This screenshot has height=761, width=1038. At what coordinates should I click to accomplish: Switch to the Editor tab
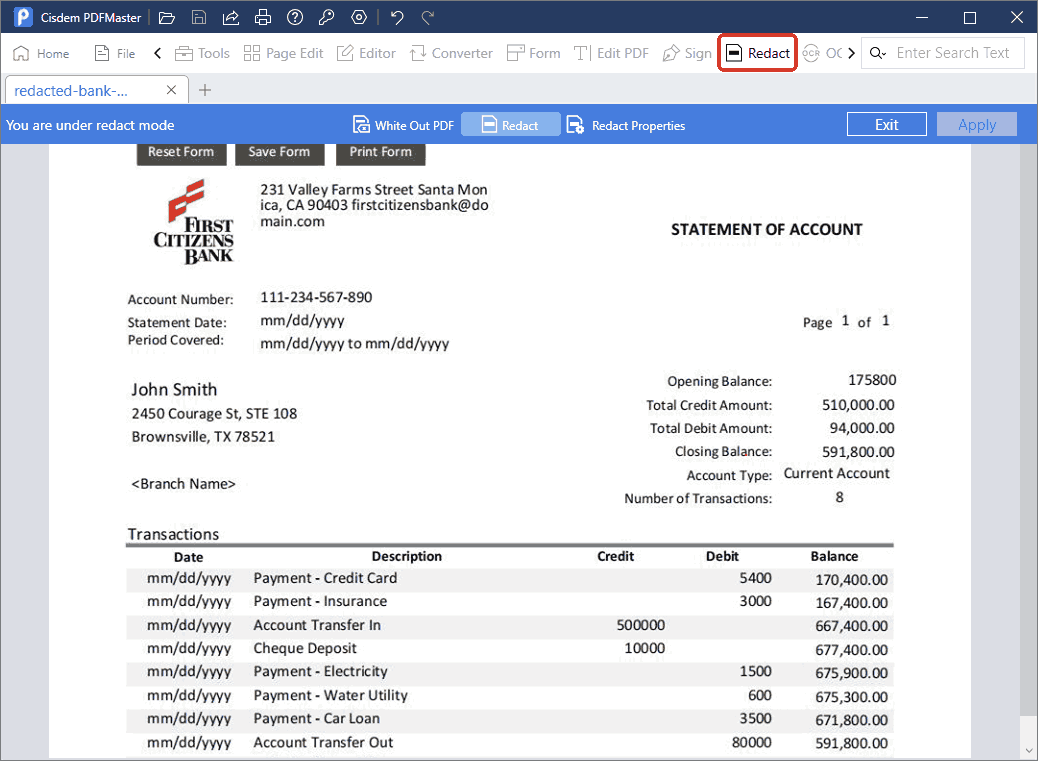tap(366, 54)
